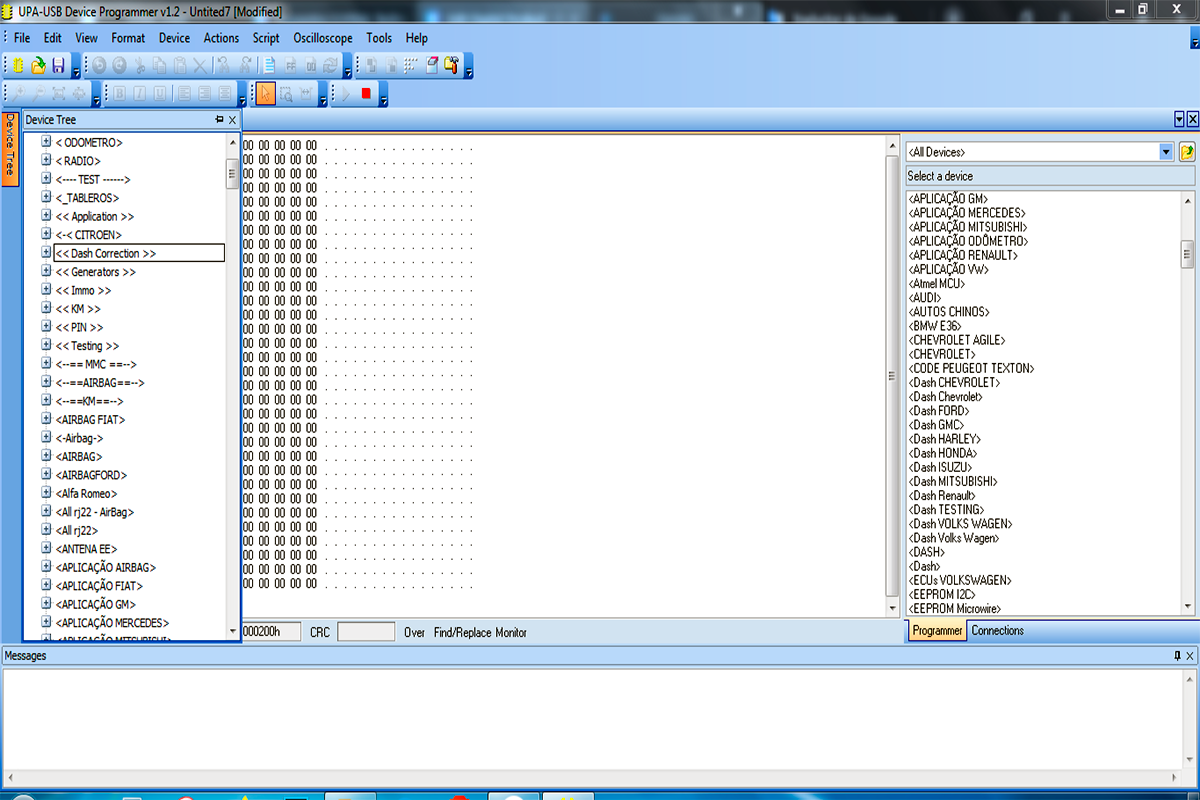The width and height of the screenshot is (1200, 800).
Task: Pin the Messages panel
Action: [x=1177, y=656]
